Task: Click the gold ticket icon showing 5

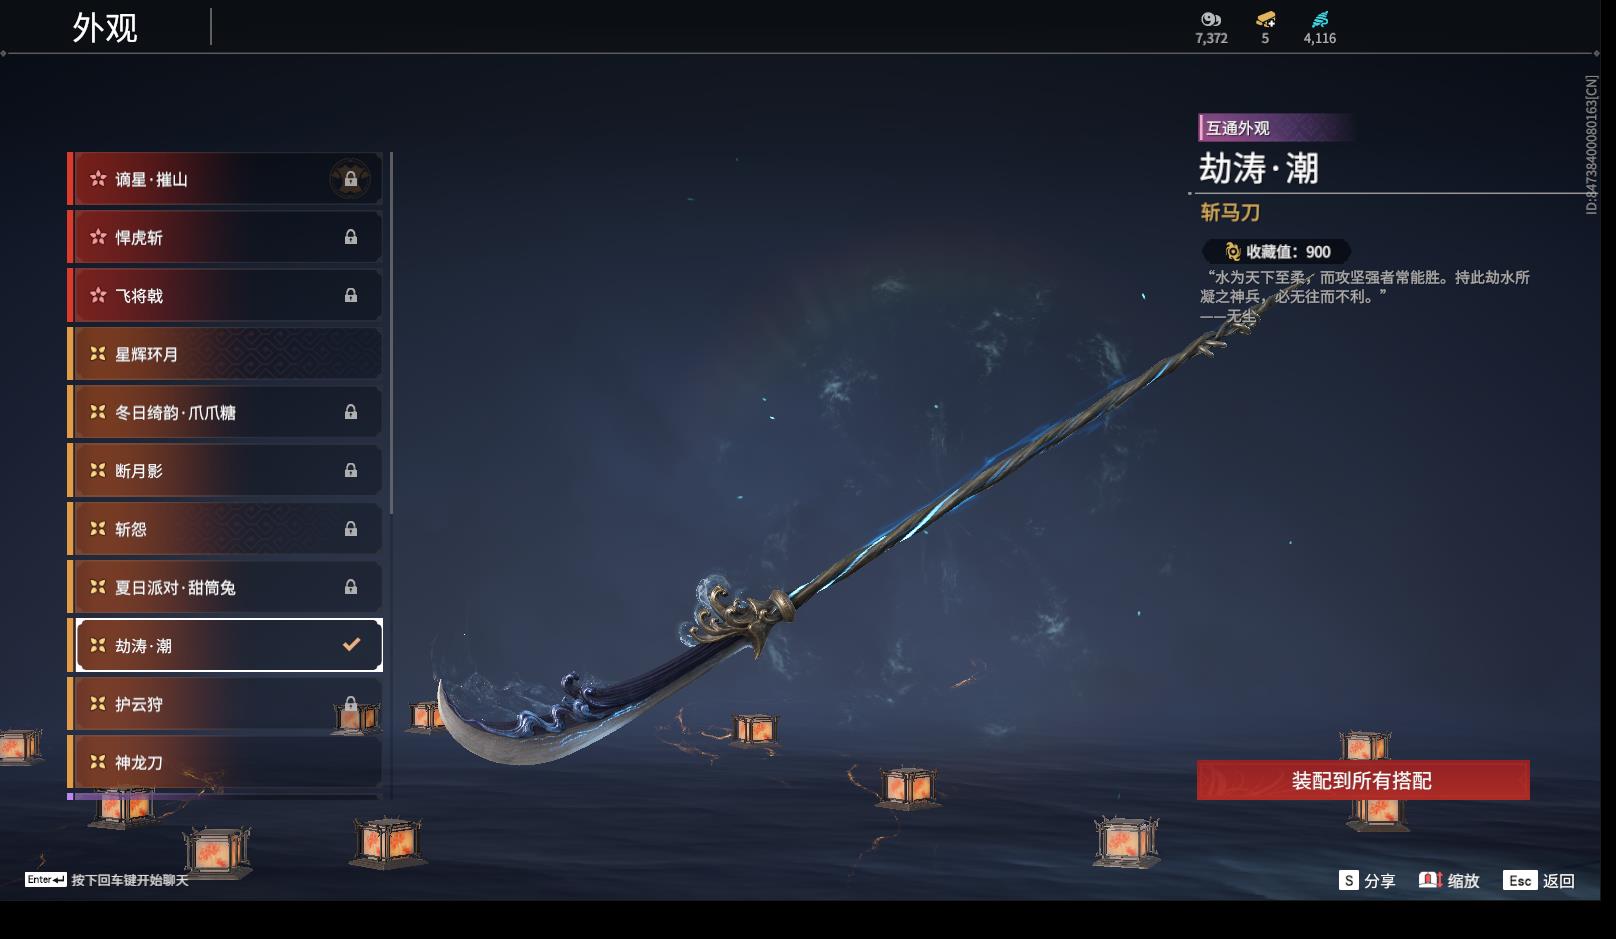Action: pyautogui.click(x=1265, y=19)
